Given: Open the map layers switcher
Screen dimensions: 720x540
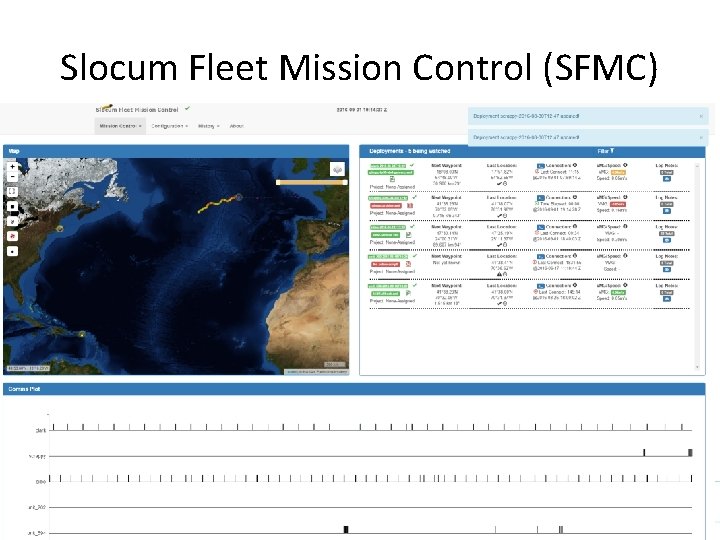Looking at the screenshot, I should pos(338,169).
